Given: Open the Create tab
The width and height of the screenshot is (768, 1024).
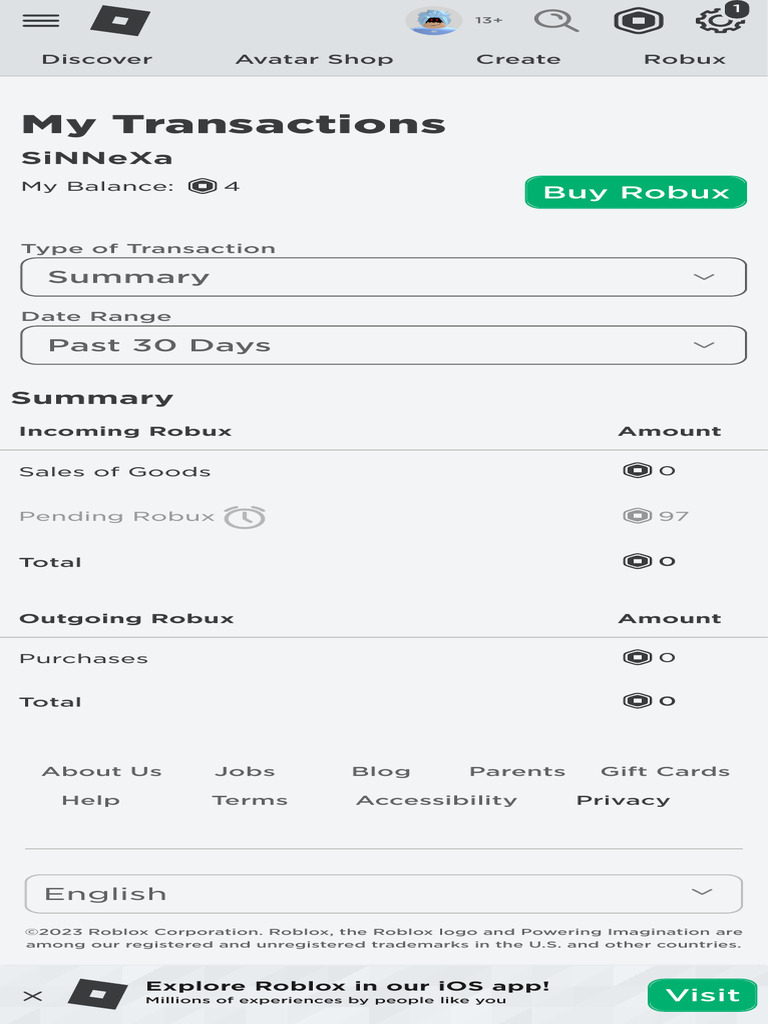Looking at the screenshot, I should tap(518, 59).
